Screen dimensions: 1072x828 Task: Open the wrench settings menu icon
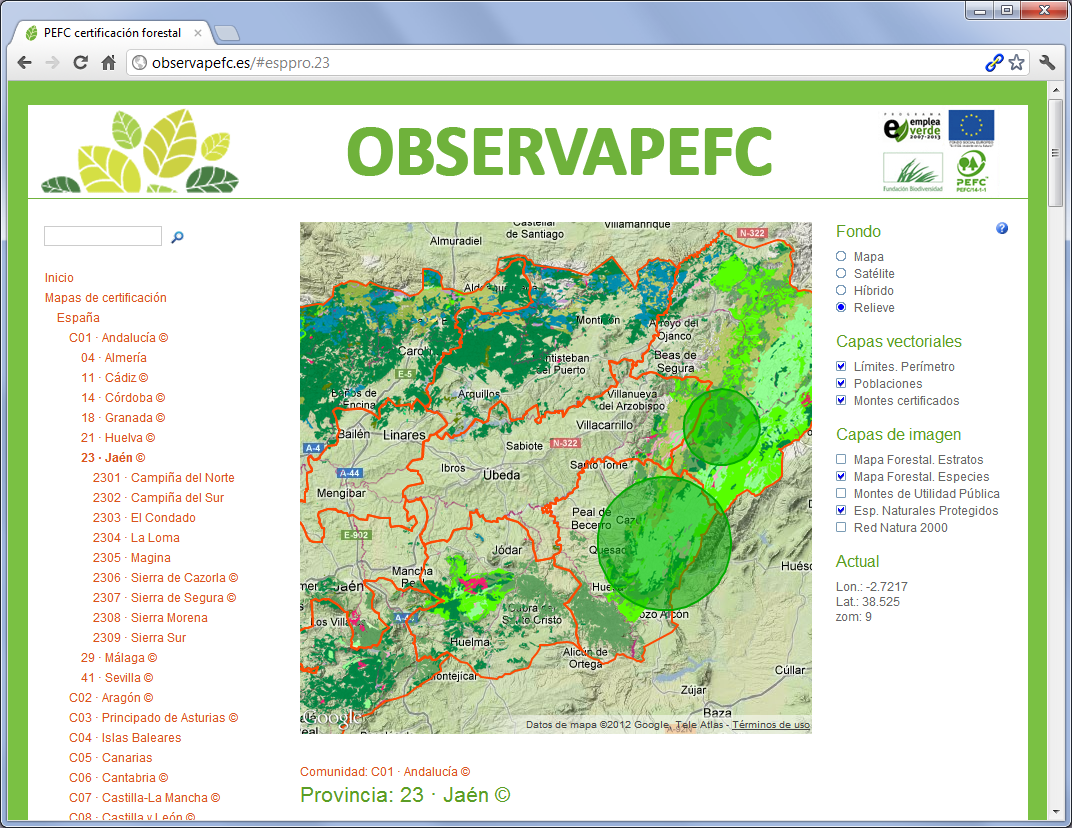[1048, 63]
